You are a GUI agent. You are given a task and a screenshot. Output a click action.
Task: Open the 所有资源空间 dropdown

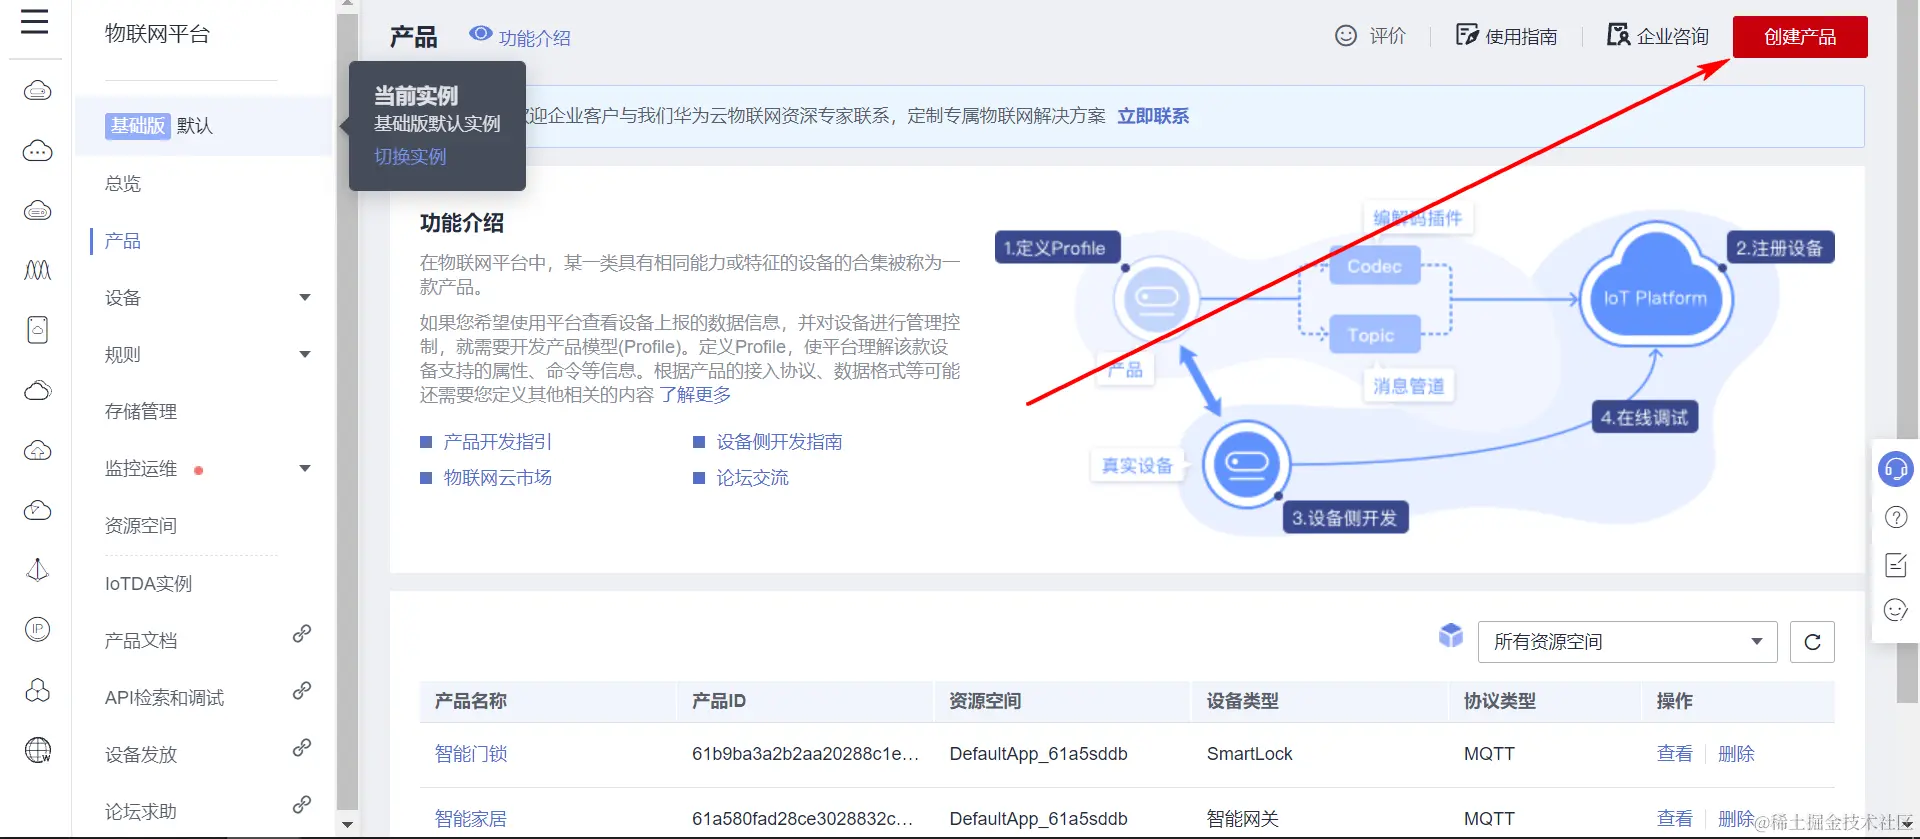point(1627,642)
